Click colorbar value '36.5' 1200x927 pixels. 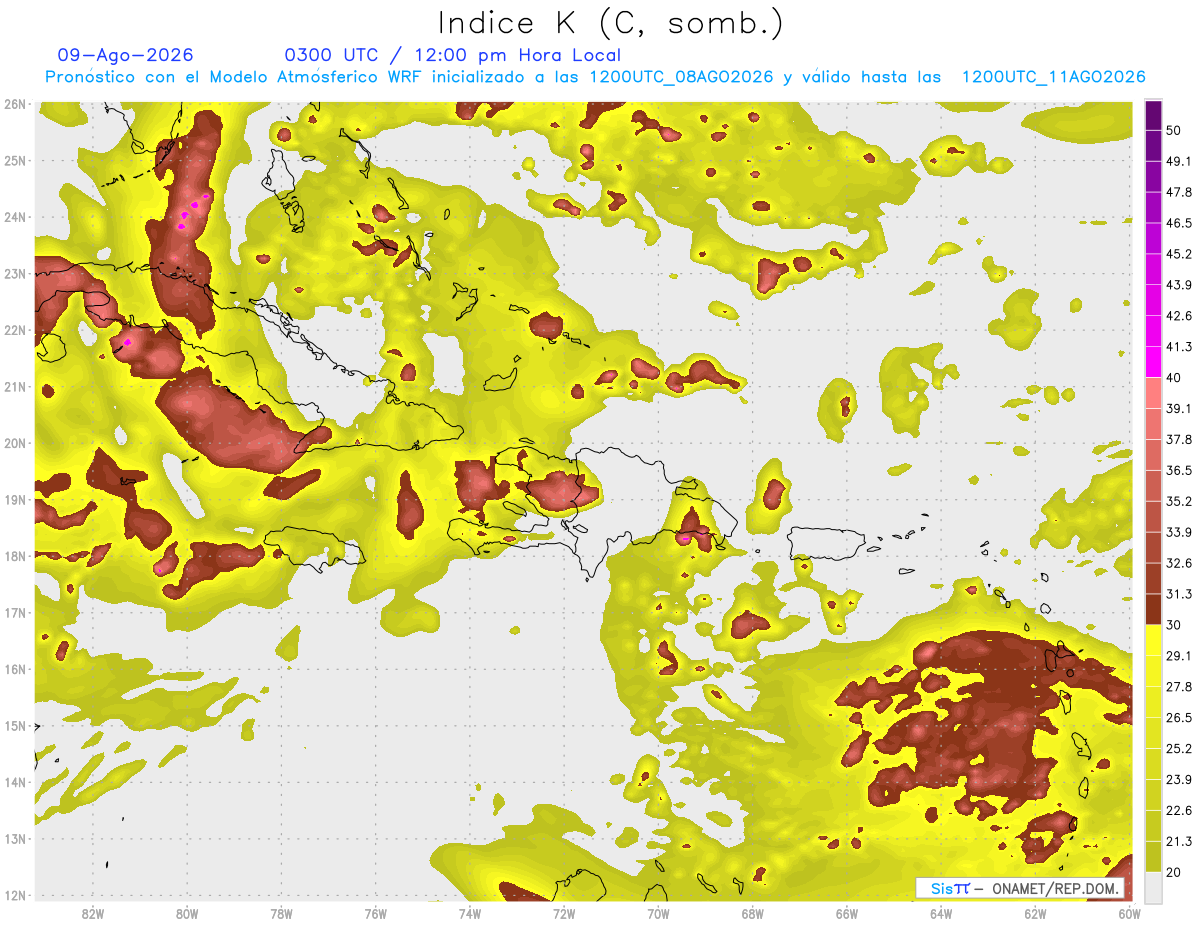(x=1179, y=471)
